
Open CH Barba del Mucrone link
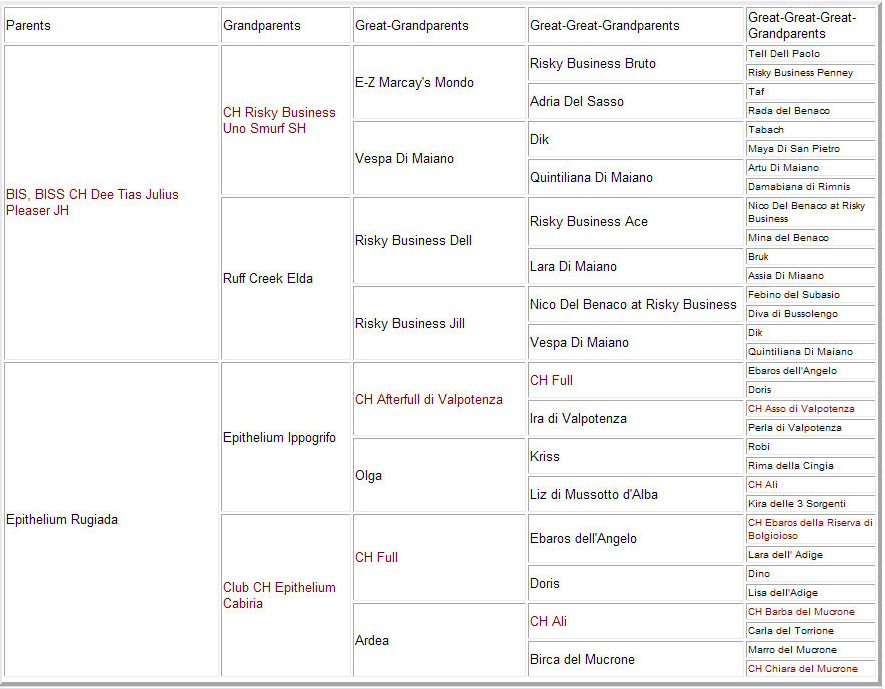point(801,612)
